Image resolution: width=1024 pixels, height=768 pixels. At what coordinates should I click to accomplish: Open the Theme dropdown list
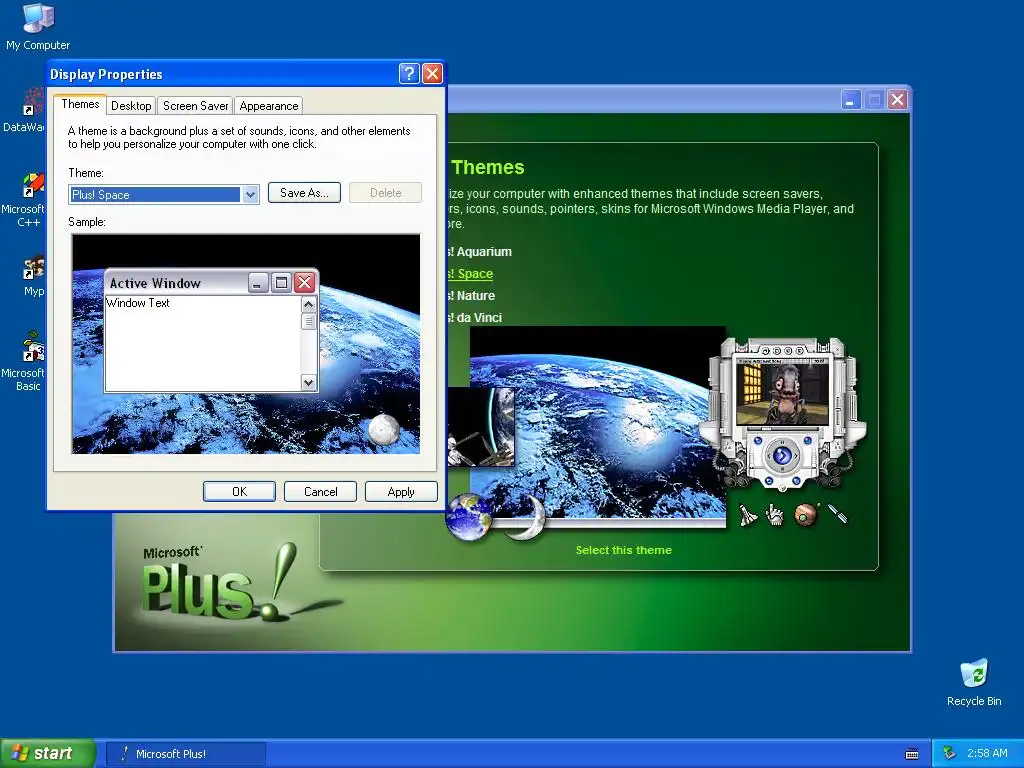(x=250, y=195)
